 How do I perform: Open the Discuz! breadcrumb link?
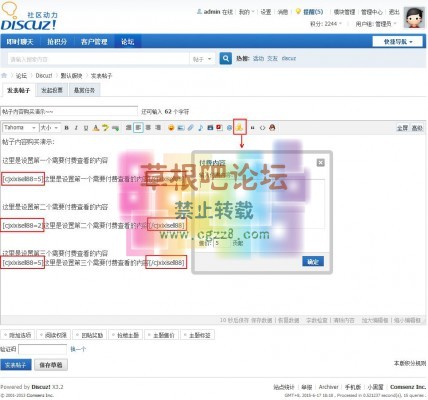point(44,76)
